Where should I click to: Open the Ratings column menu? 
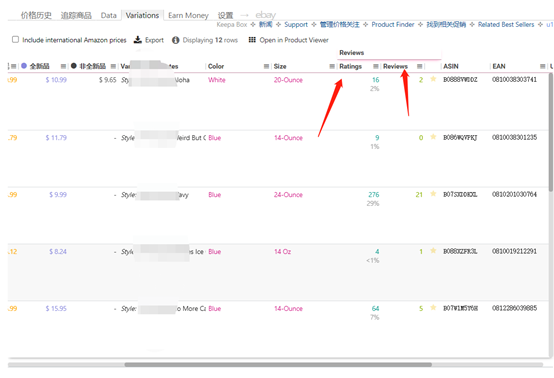point(376,66)
